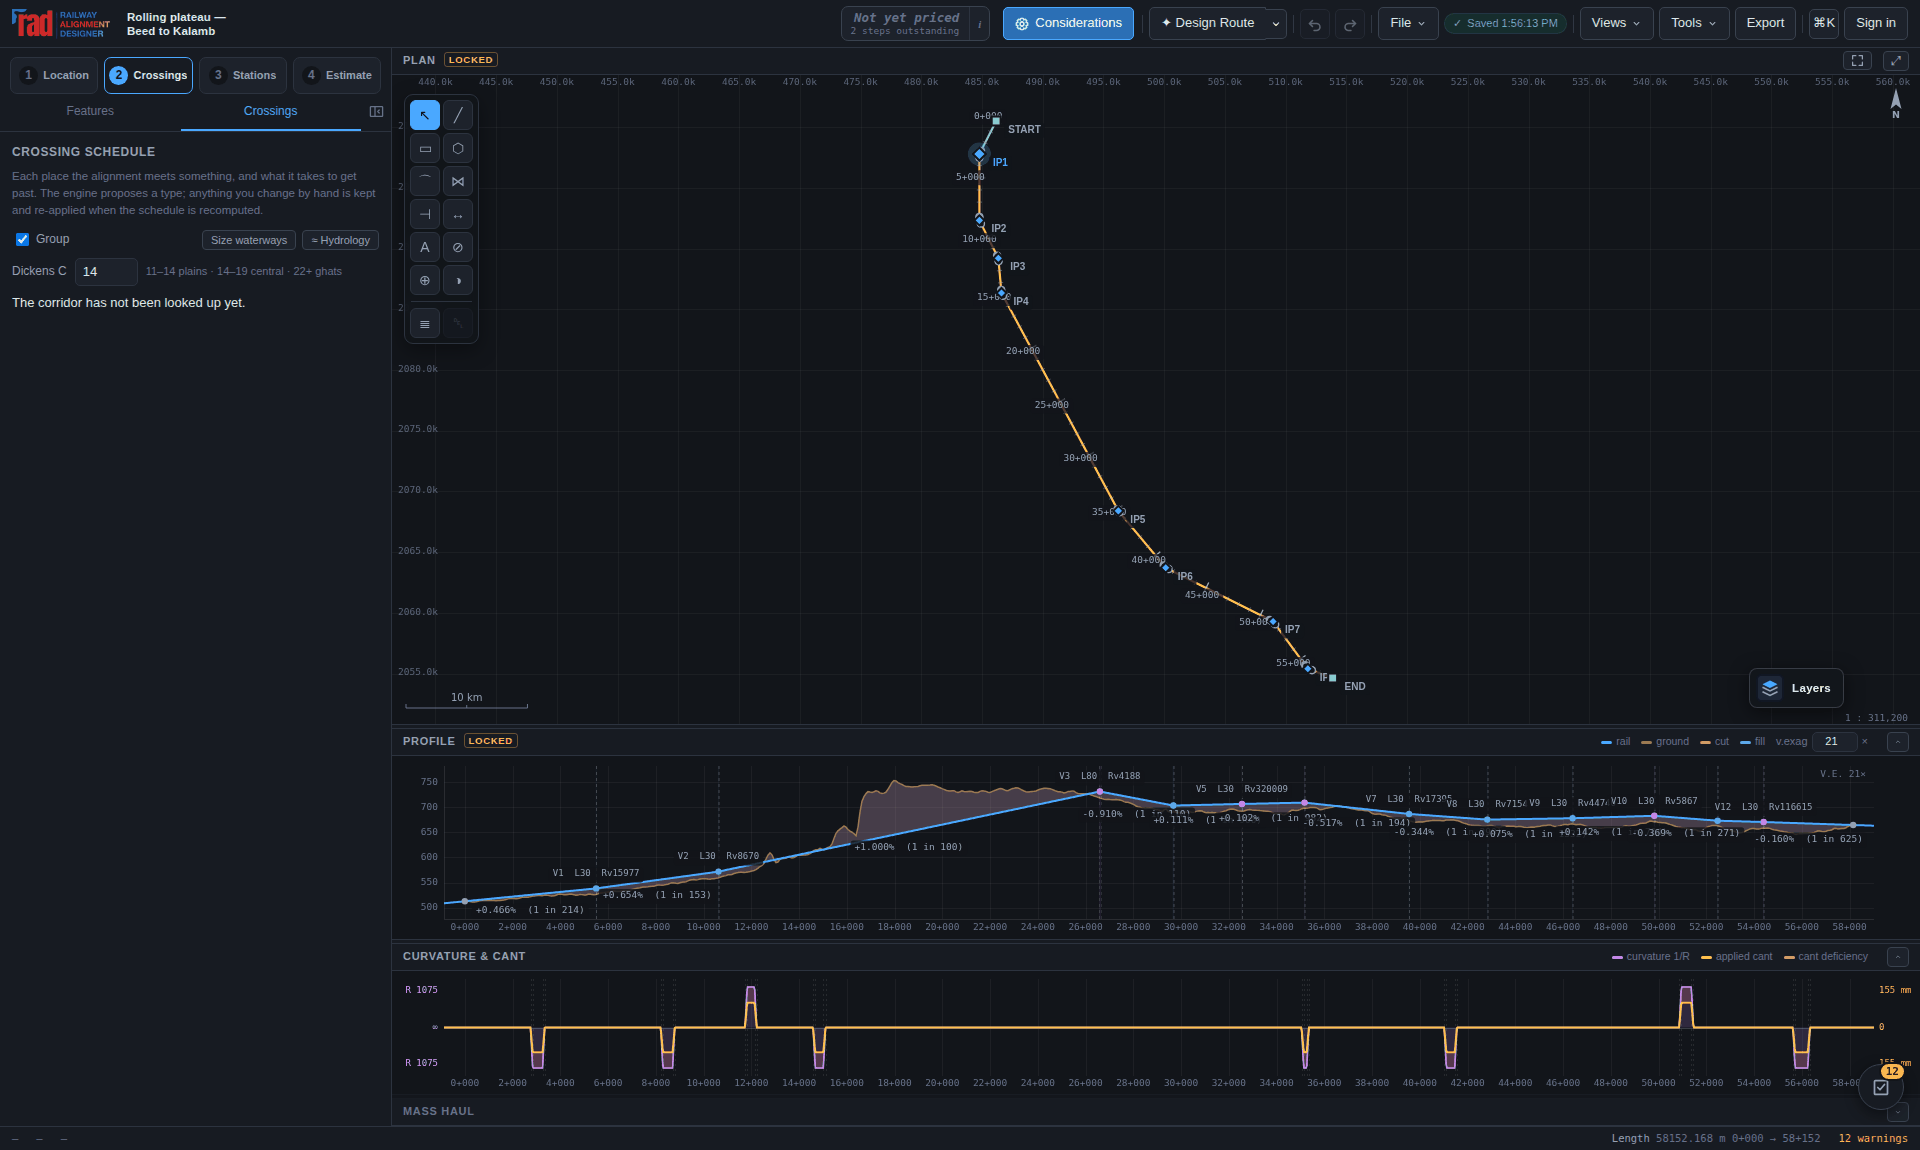This screenshot has width=1920, height=1150.
Task: Toggle the curvature 1/R legend
Action: pos(1651,957)
